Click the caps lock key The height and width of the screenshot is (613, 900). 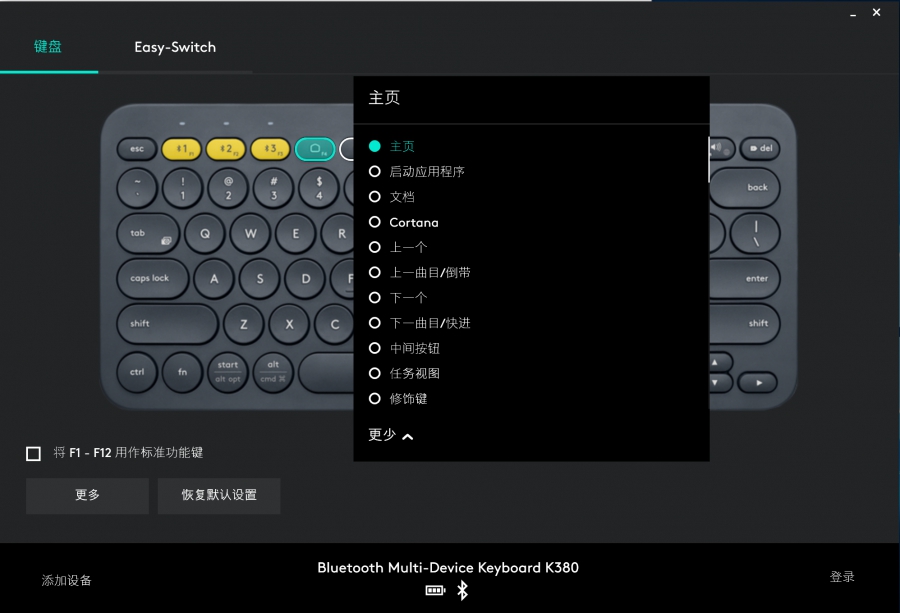[x=153, y=278]
